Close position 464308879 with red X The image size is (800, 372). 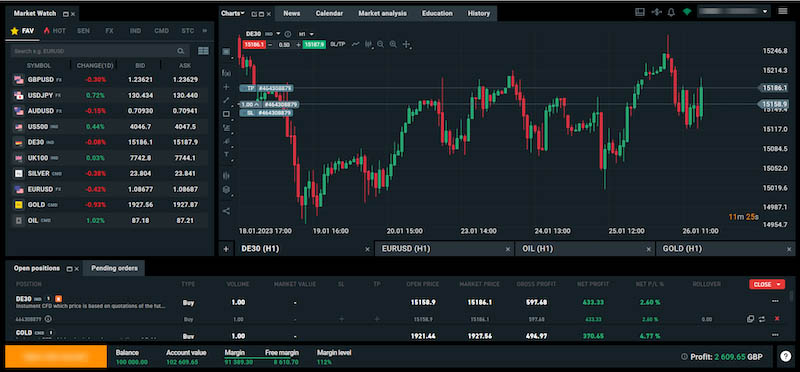777,319
